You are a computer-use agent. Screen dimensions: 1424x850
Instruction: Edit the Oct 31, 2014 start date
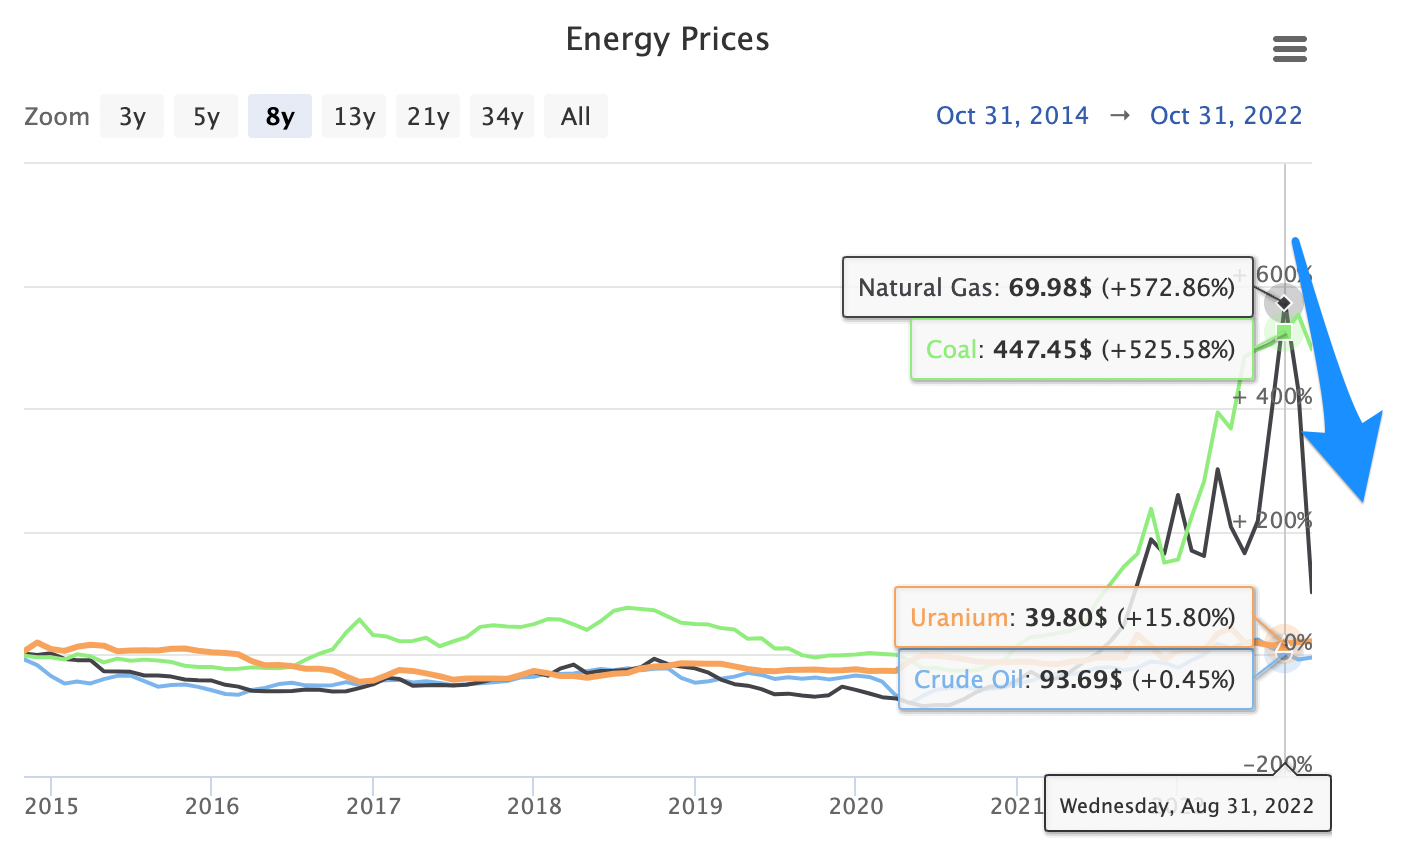[x=1012, y=116]
